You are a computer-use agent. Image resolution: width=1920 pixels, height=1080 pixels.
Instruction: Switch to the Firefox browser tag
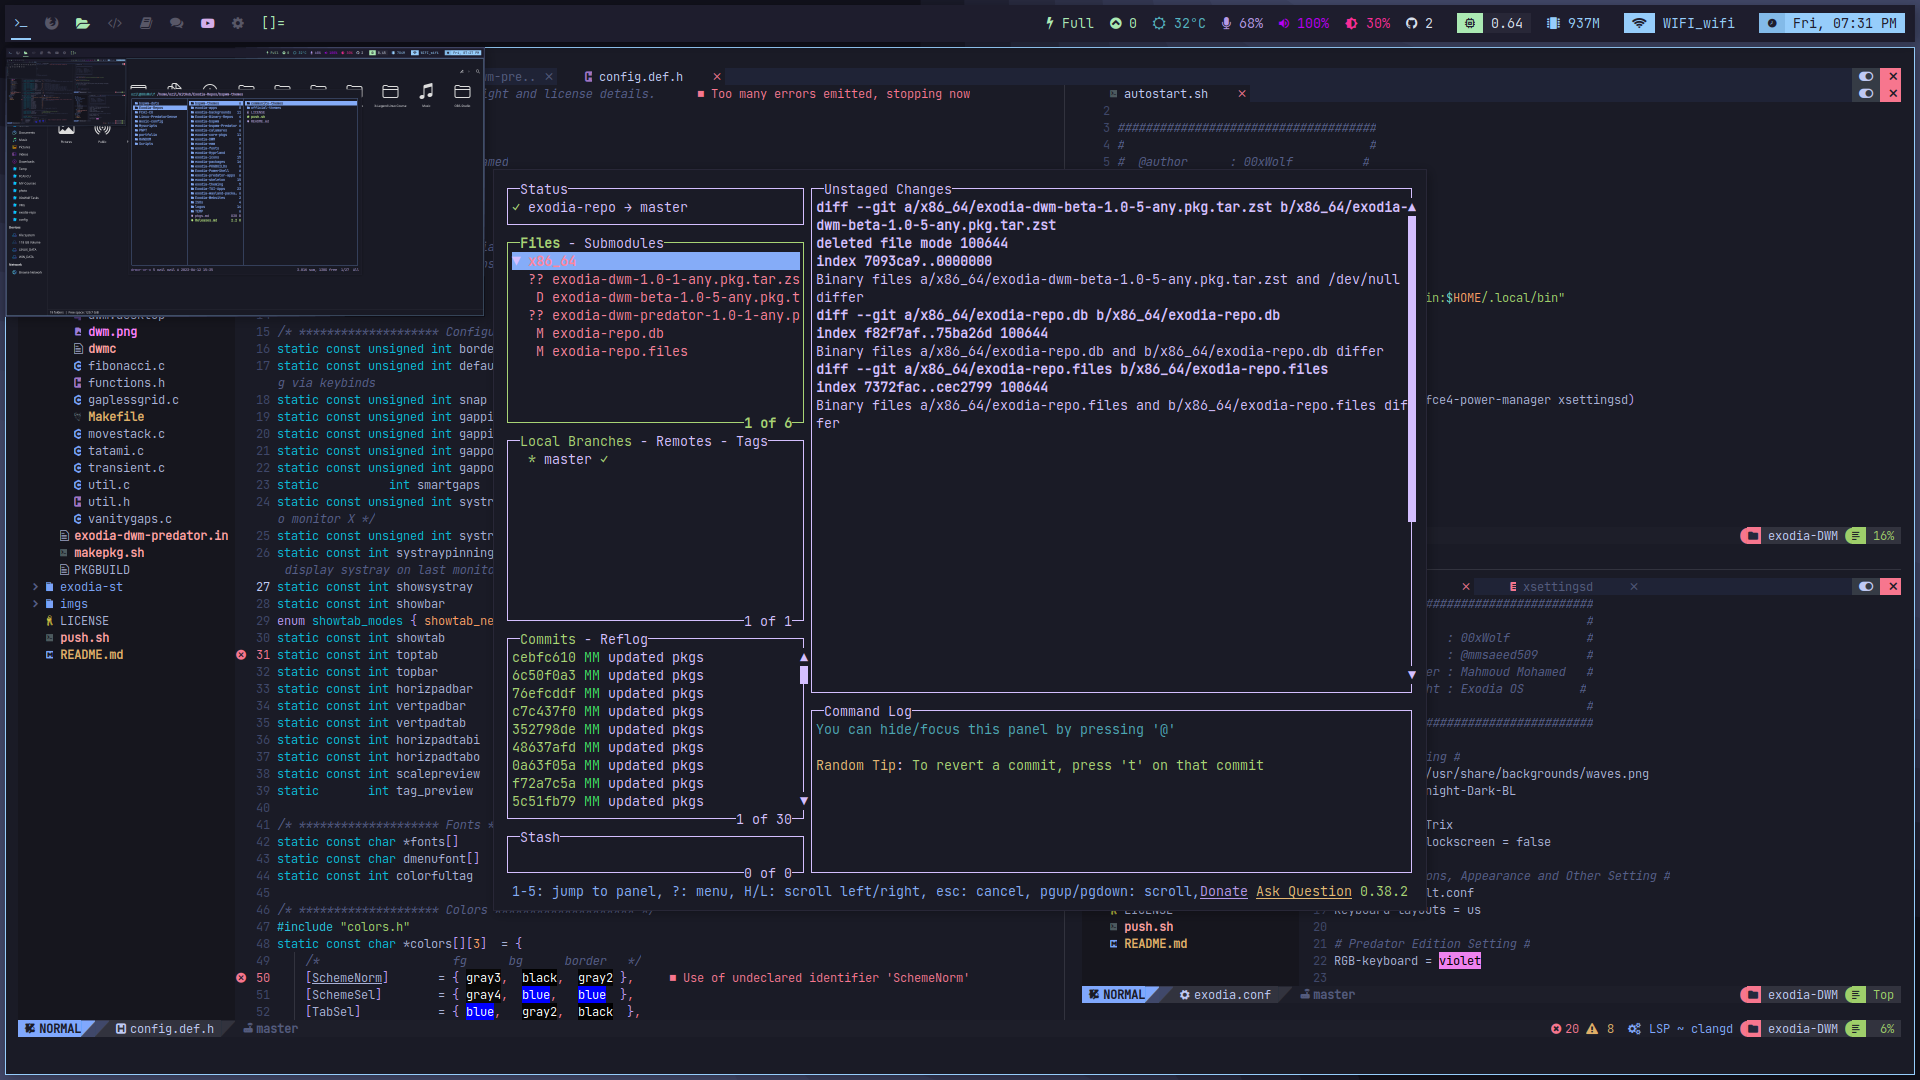52,23
